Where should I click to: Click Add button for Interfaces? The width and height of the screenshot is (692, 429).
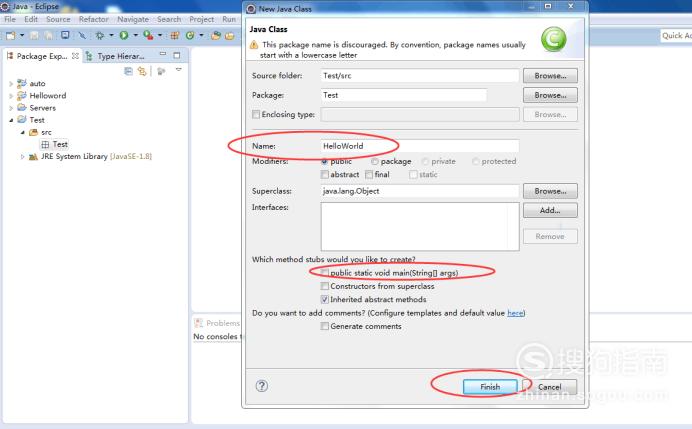[550, 211]
